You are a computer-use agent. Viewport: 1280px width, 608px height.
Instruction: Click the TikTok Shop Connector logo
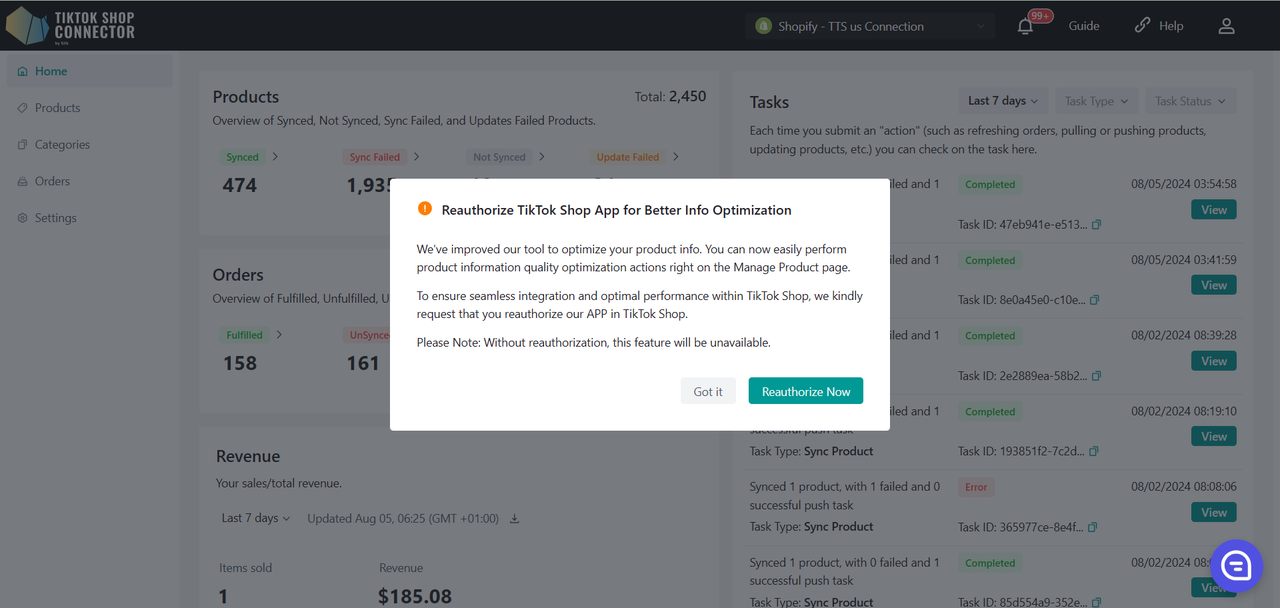[70, 25]
